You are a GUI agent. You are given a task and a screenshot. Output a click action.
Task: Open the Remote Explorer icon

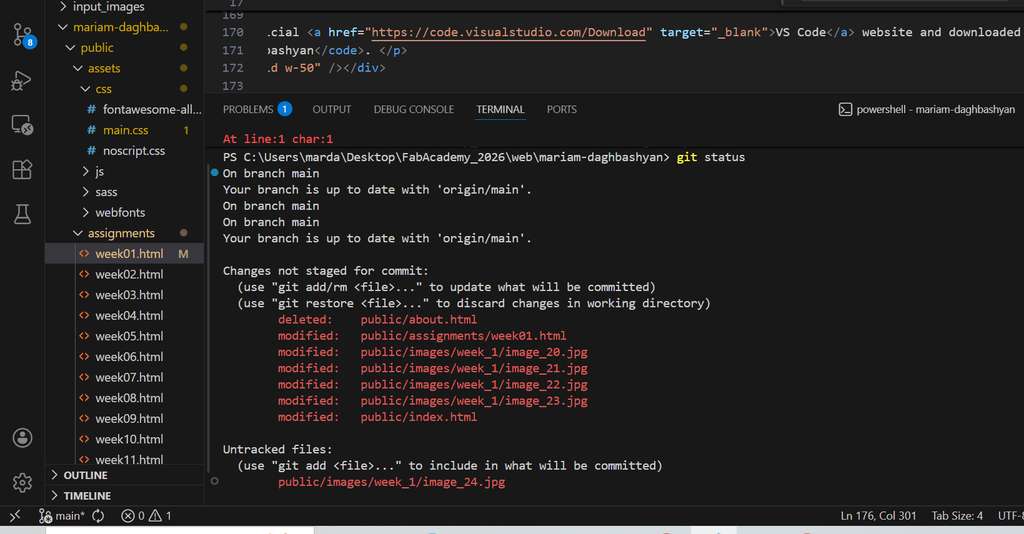click(x=22, y=125)
